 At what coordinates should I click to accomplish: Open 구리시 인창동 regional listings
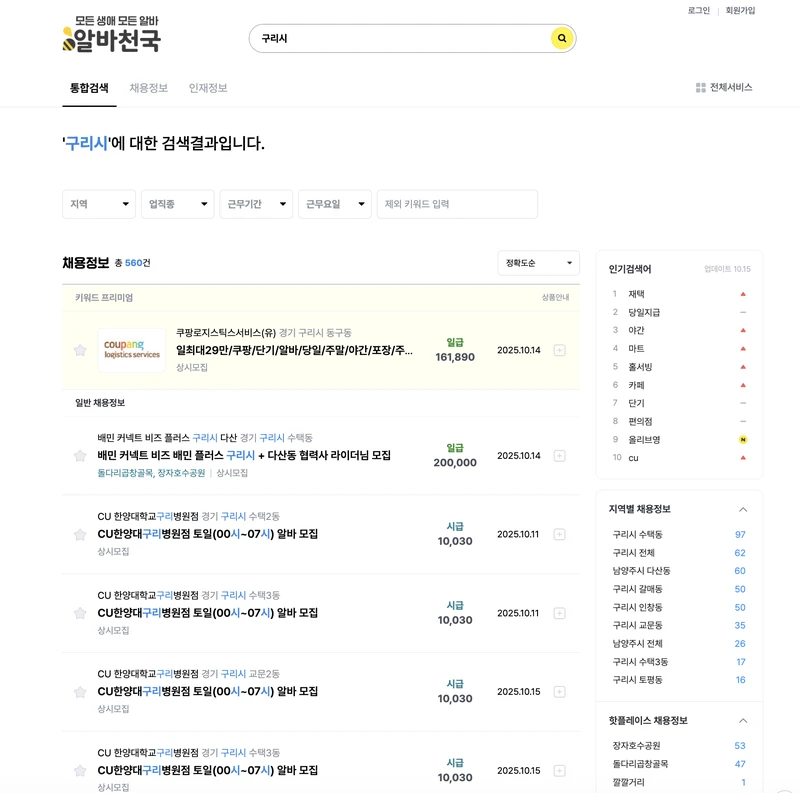pyautogui.click(x=638, y=607)
